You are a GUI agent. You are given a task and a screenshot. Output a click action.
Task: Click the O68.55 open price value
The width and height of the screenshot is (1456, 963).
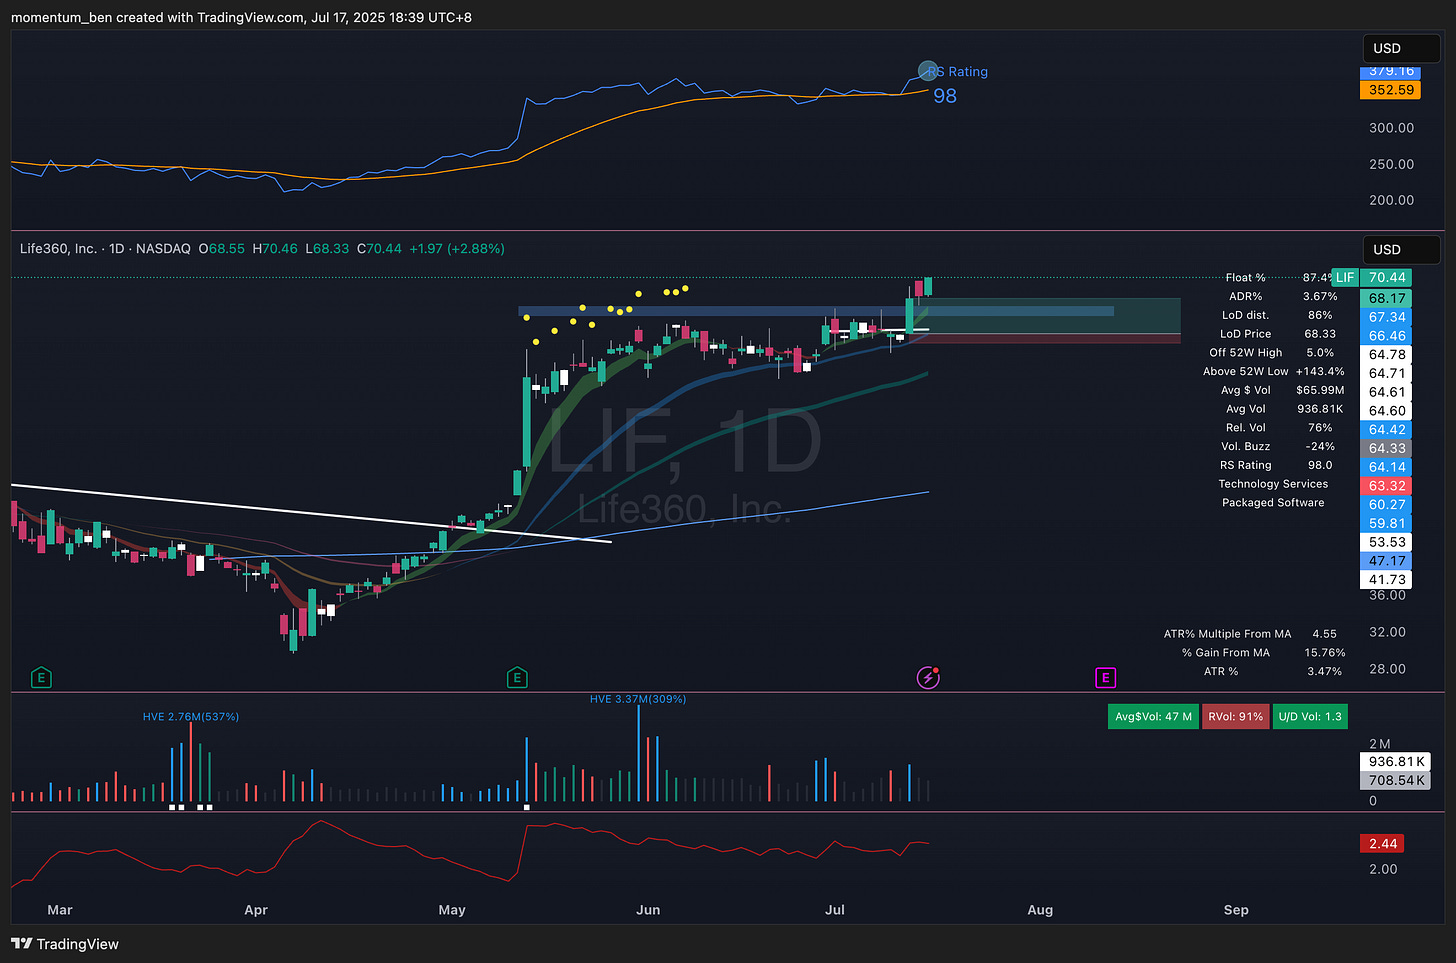point(222,248)
